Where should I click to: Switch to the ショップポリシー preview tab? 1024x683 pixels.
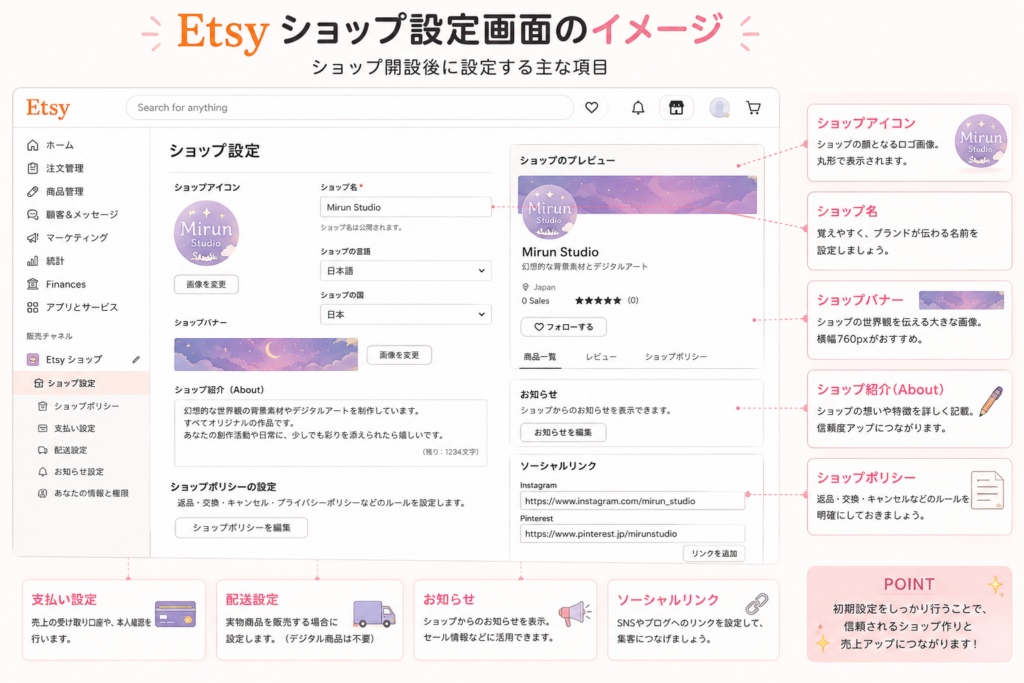676,357
